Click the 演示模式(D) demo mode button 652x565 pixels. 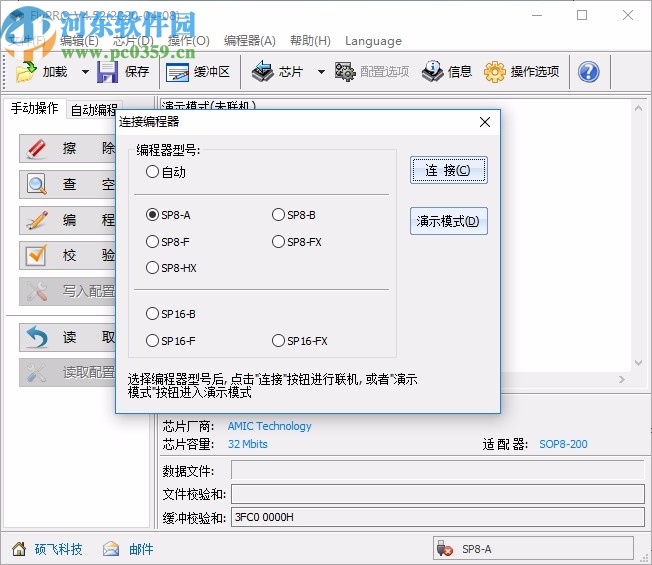pyautogui.click(x=449, y=221)
